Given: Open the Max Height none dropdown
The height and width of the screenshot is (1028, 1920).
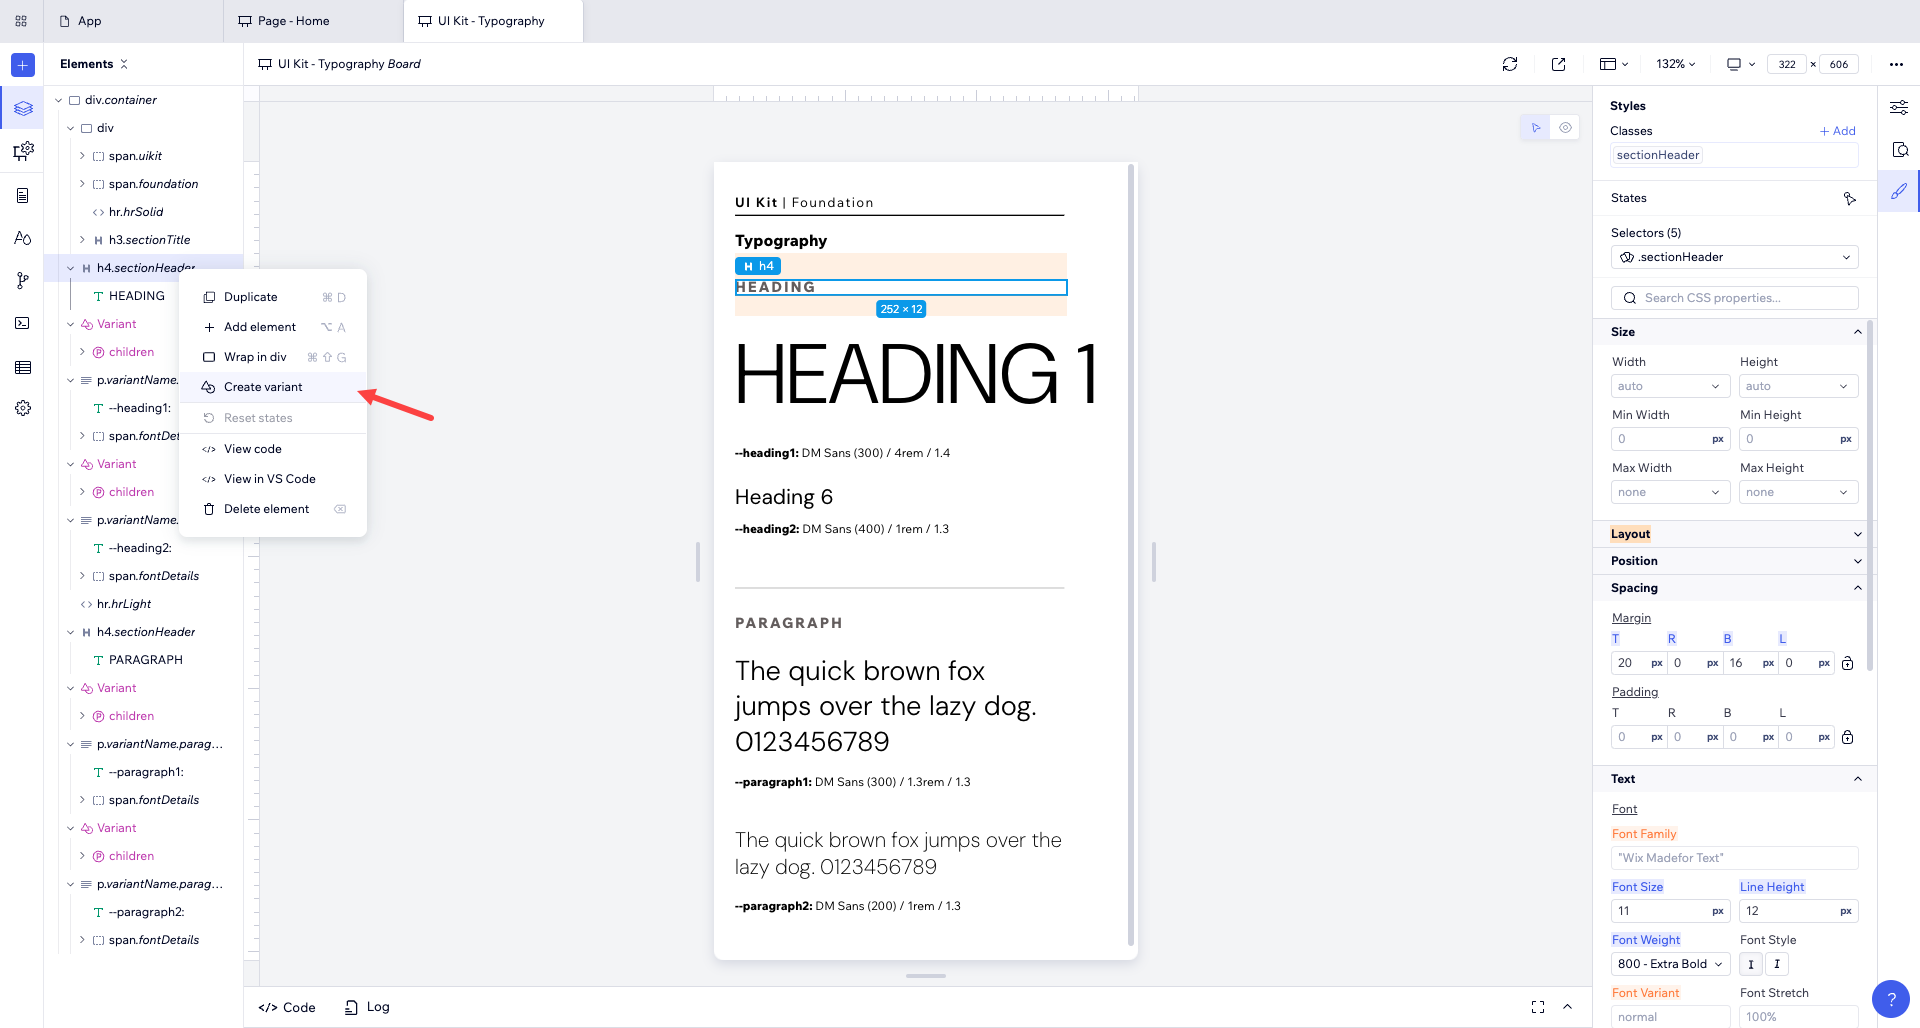Looking at the screenshot, I should pos(1798,492).
